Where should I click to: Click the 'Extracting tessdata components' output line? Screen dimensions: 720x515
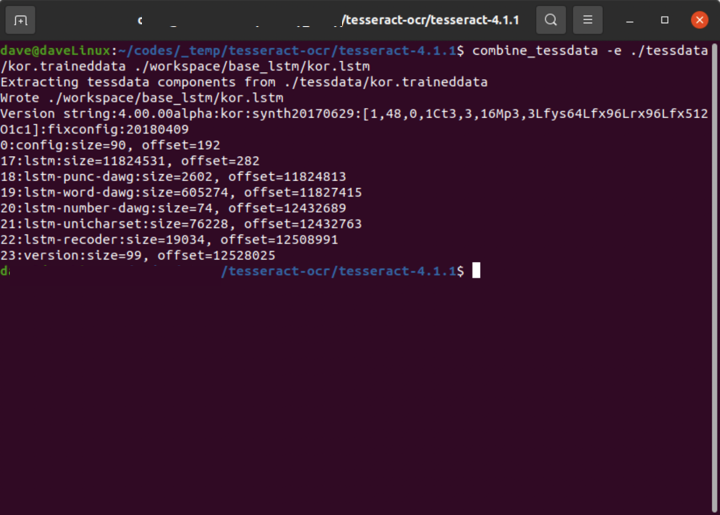[244, 82]
